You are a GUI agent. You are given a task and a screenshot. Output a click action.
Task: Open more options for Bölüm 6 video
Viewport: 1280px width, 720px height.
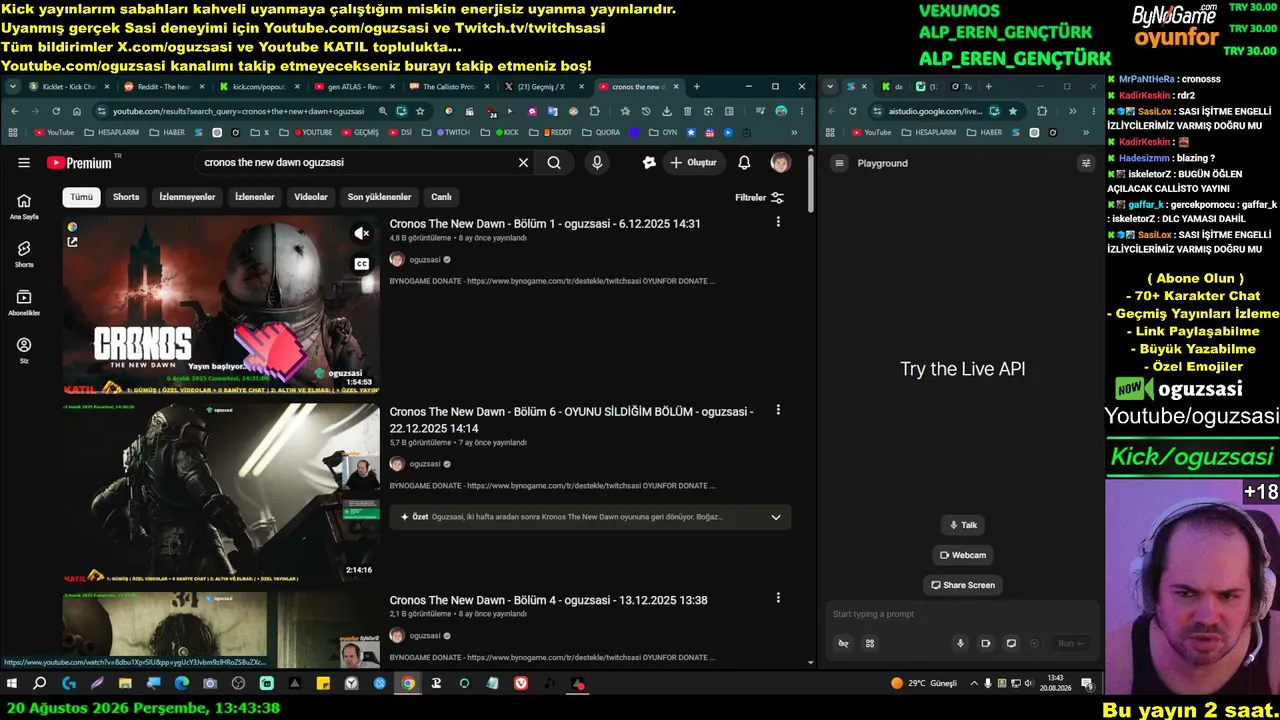778,410
